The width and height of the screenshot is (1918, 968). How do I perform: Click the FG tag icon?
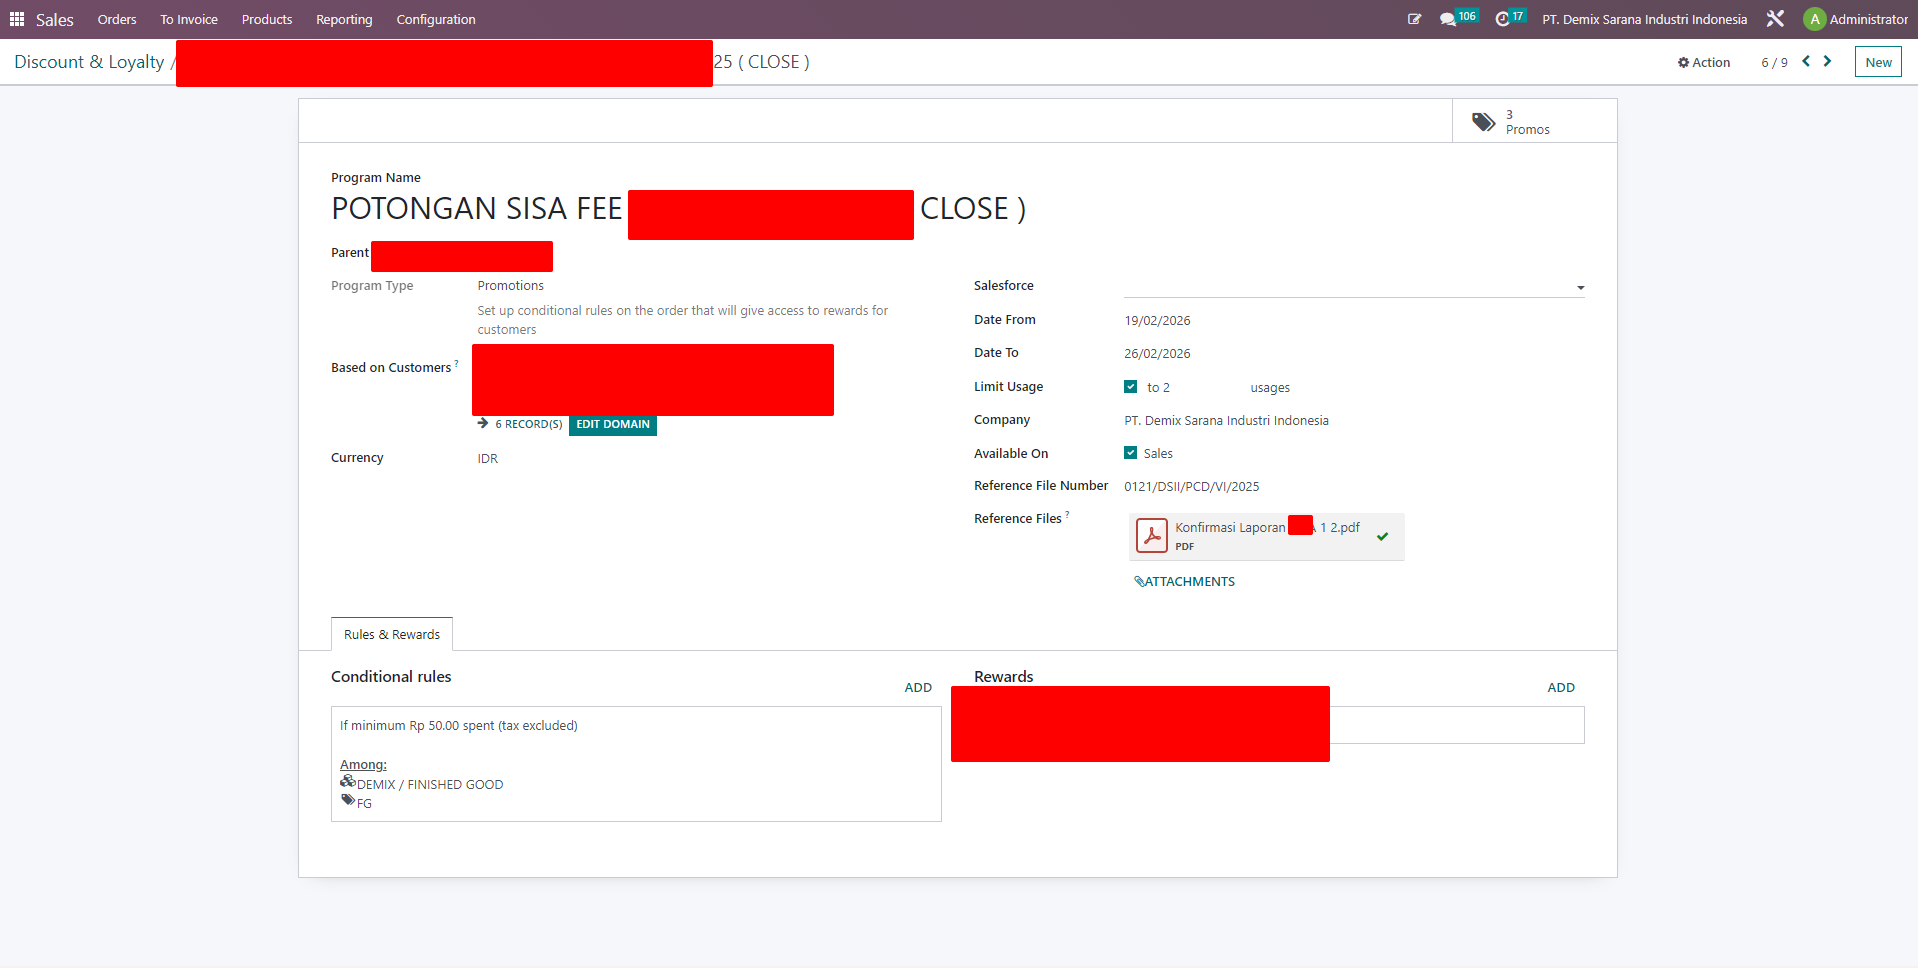coord(347,800)
